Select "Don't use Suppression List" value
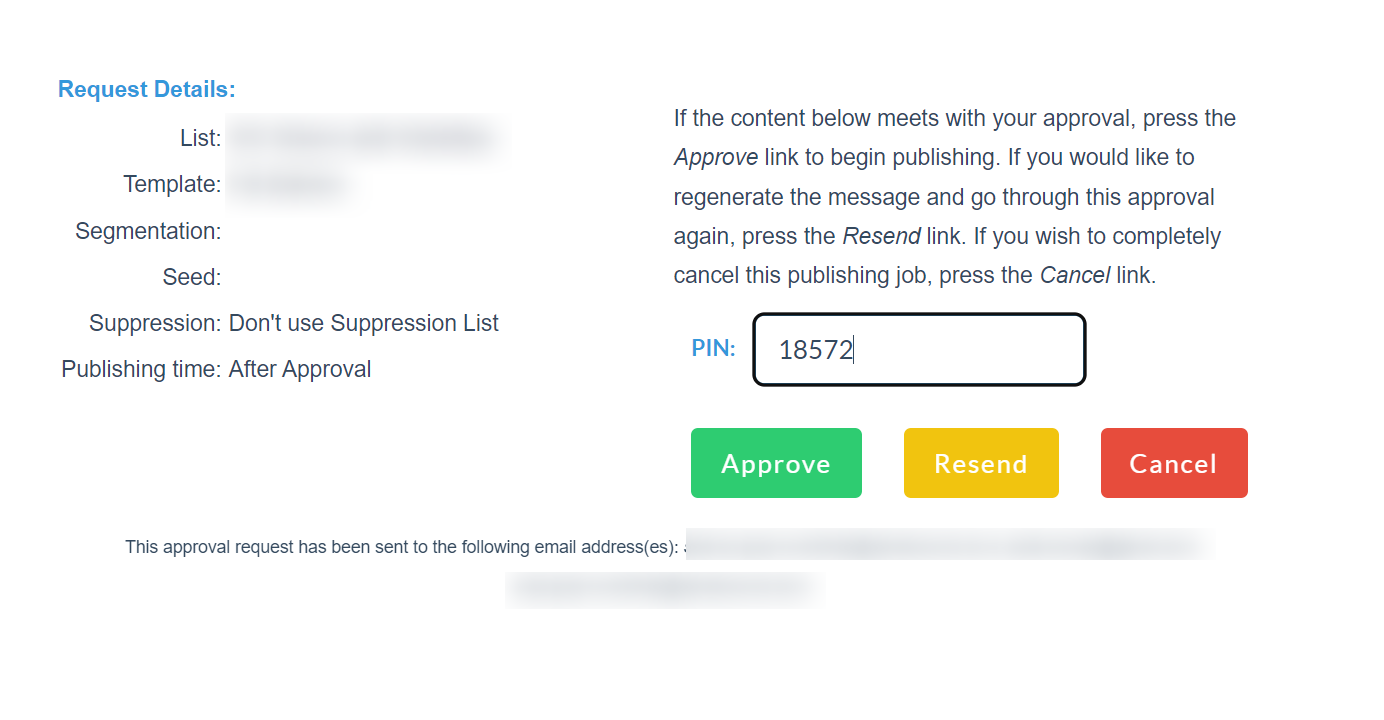1384x720 pixels. (363, 323)
